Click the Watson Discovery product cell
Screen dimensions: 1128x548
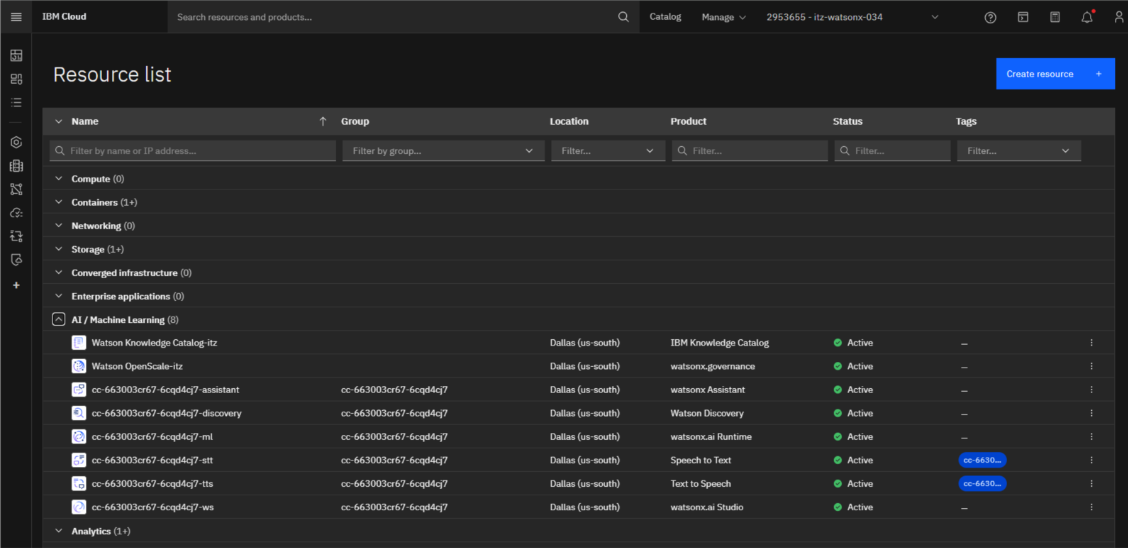707,414
